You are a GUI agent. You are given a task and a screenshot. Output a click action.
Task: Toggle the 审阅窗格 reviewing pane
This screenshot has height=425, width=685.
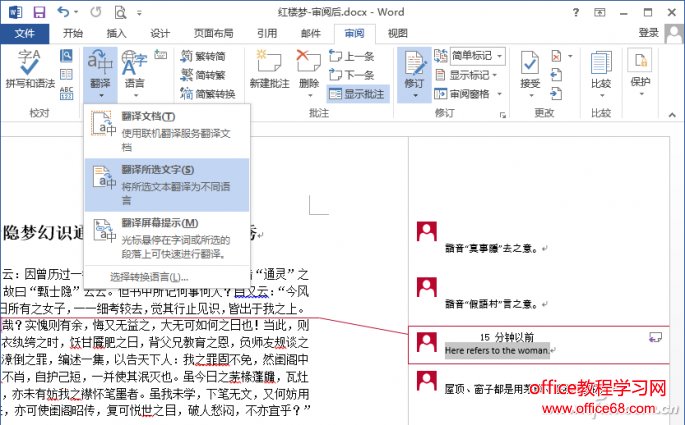click(x=462, y=93)
